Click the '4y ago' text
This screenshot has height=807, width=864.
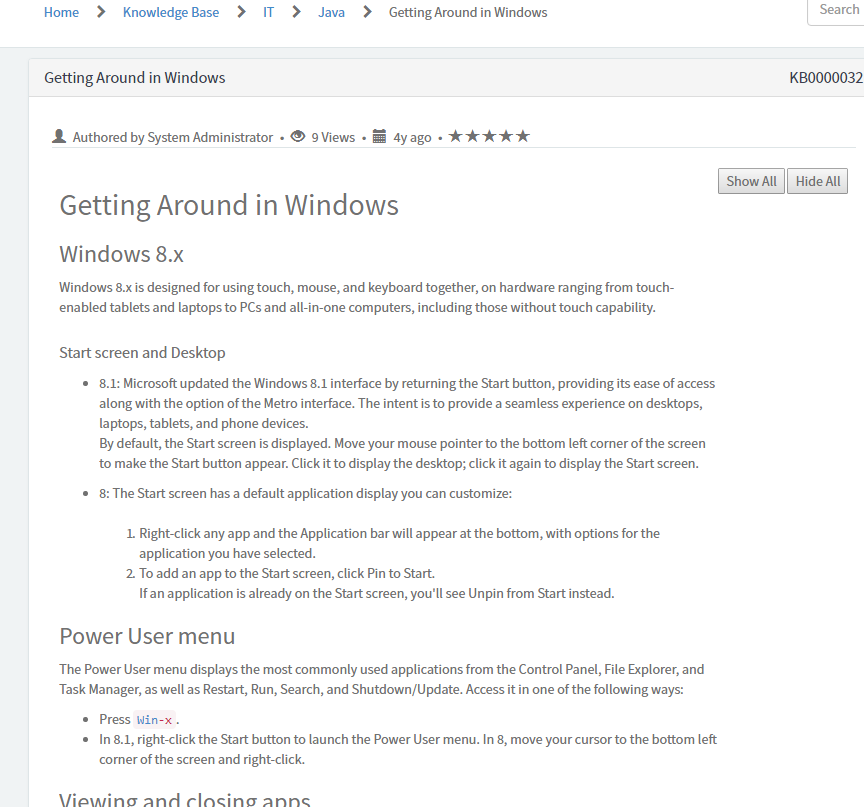(412, 137)
